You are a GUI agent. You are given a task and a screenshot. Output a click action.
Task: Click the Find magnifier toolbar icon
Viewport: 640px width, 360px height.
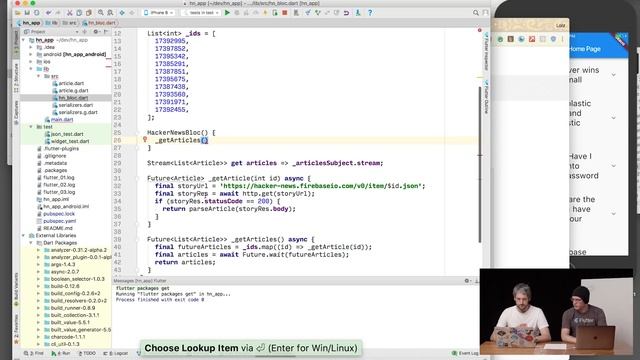[x=100, y=13]
